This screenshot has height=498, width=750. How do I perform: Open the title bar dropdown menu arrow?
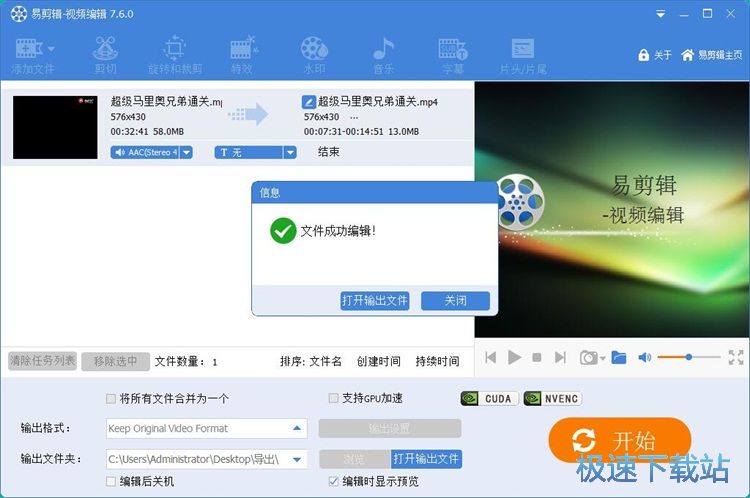(661, 14)
